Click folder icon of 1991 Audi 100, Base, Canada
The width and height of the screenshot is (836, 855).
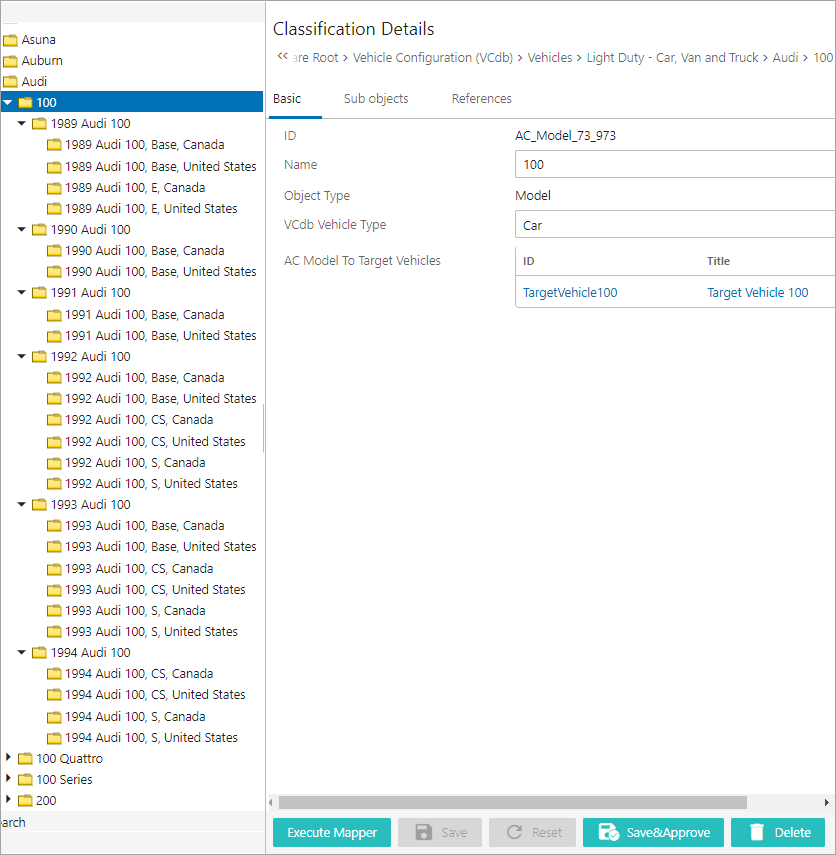(x=54, y=315)
